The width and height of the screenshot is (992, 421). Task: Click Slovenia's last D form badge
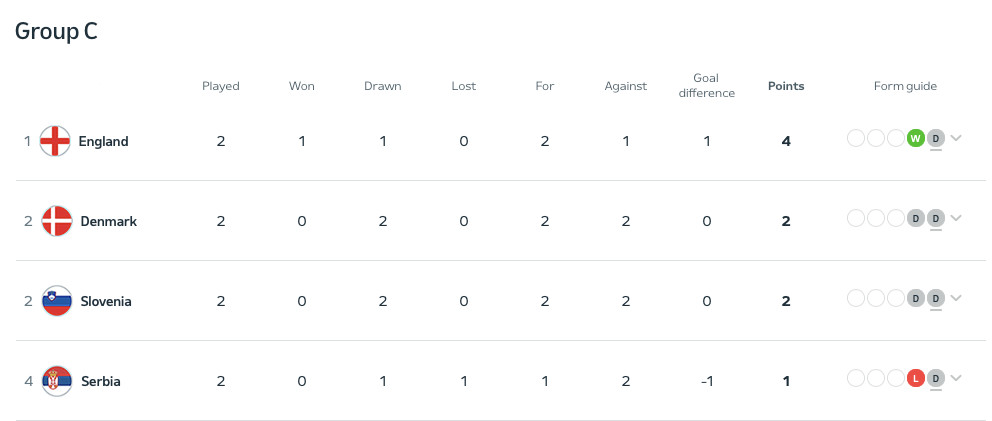pos(936,298)
